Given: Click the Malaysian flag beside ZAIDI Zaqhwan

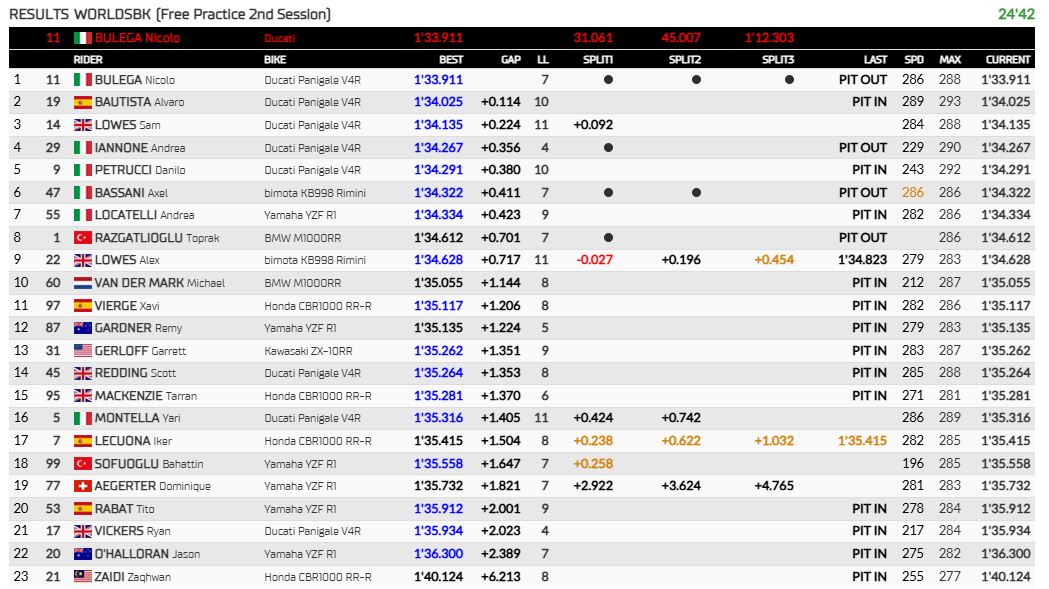Looking at the screenshot, I should (x=82, y=576).
